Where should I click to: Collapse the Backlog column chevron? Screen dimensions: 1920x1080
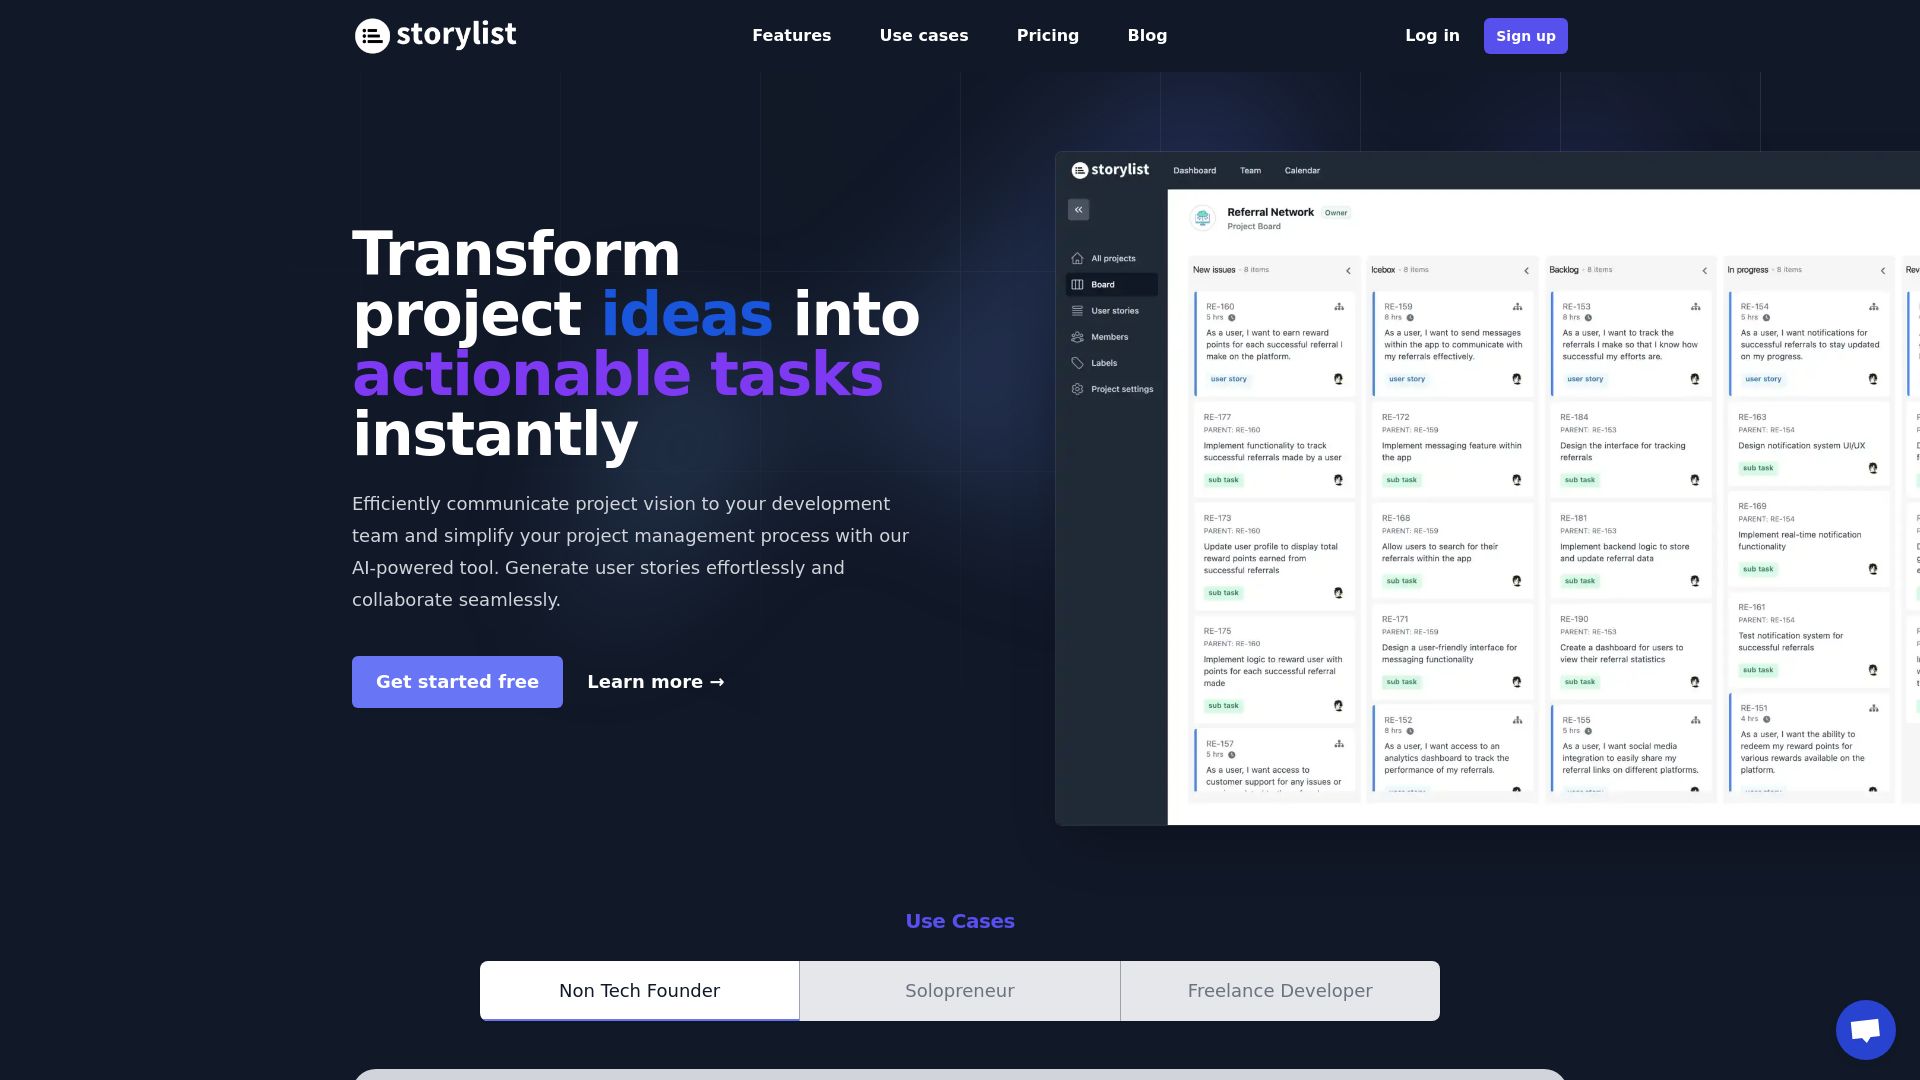pos(1704,271)
